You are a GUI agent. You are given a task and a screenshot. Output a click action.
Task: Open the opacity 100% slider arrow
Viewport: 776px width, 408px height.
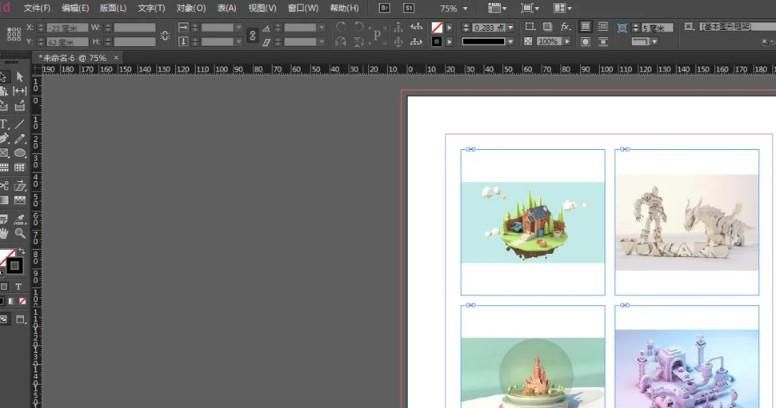pyautogui.click(x=567, y=42)
